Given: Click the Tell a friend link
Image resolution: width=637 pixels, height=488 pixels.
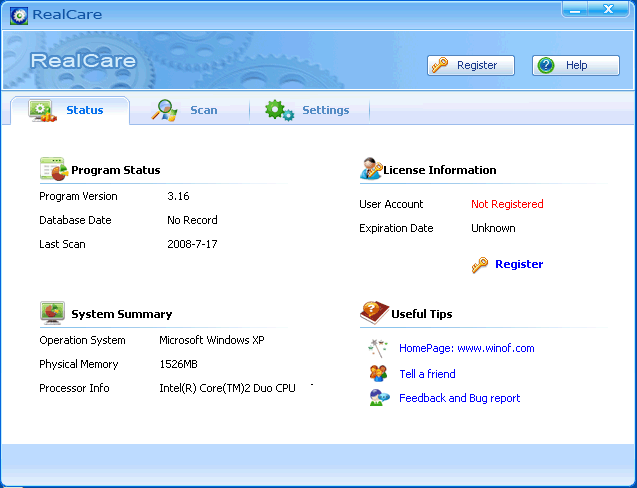Looking at the screenshot, I should pos(427,374).
